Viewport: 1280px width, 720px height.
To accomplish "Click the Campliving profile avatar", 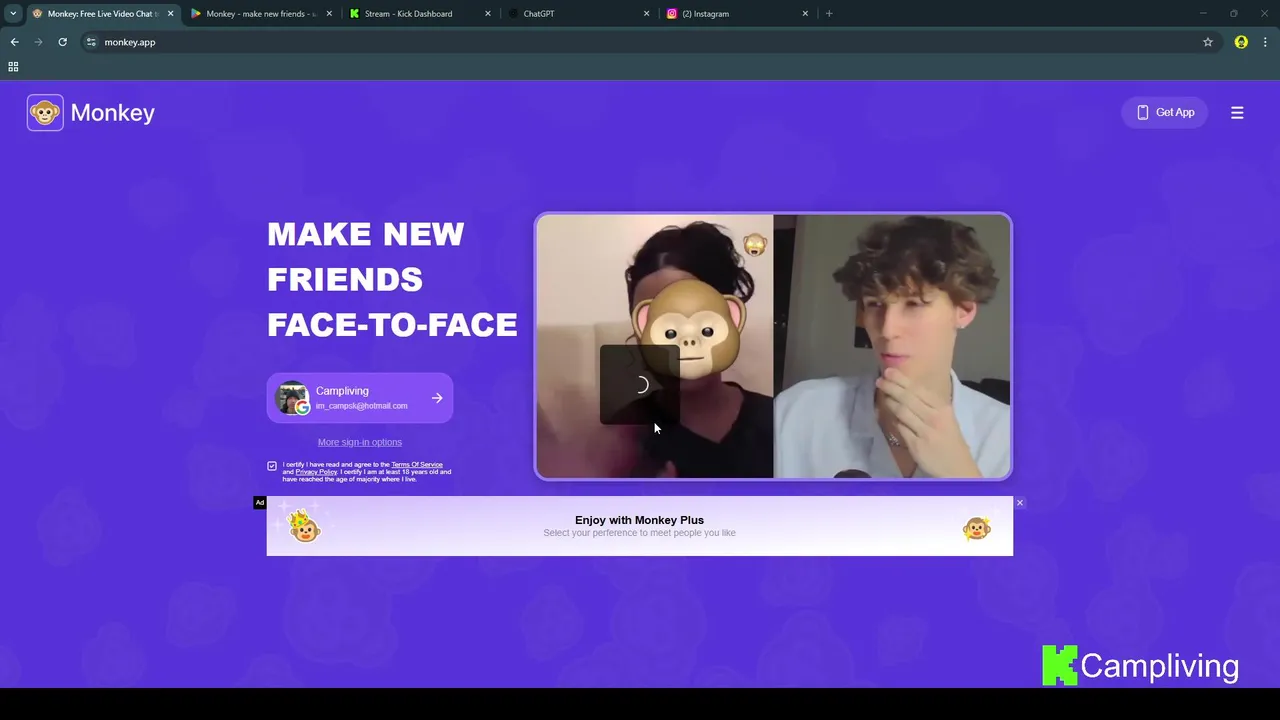I will [292, 398].
